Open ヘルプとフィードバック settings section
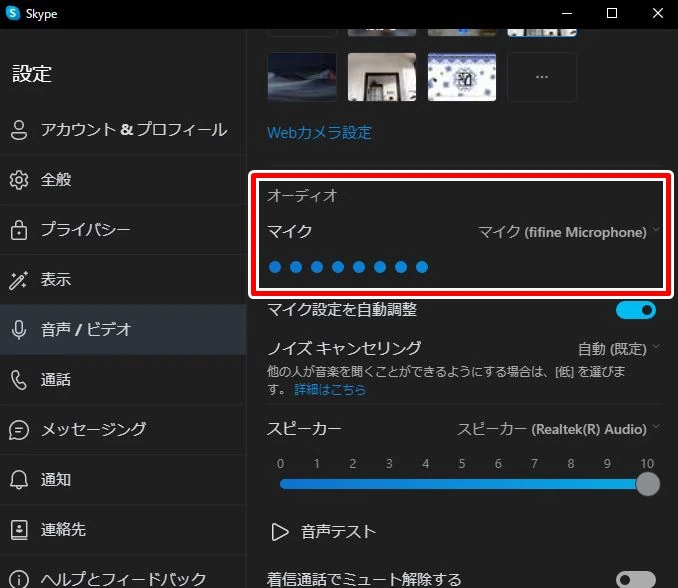This screenshot has width=678, height=588. (x=123, y=578)
